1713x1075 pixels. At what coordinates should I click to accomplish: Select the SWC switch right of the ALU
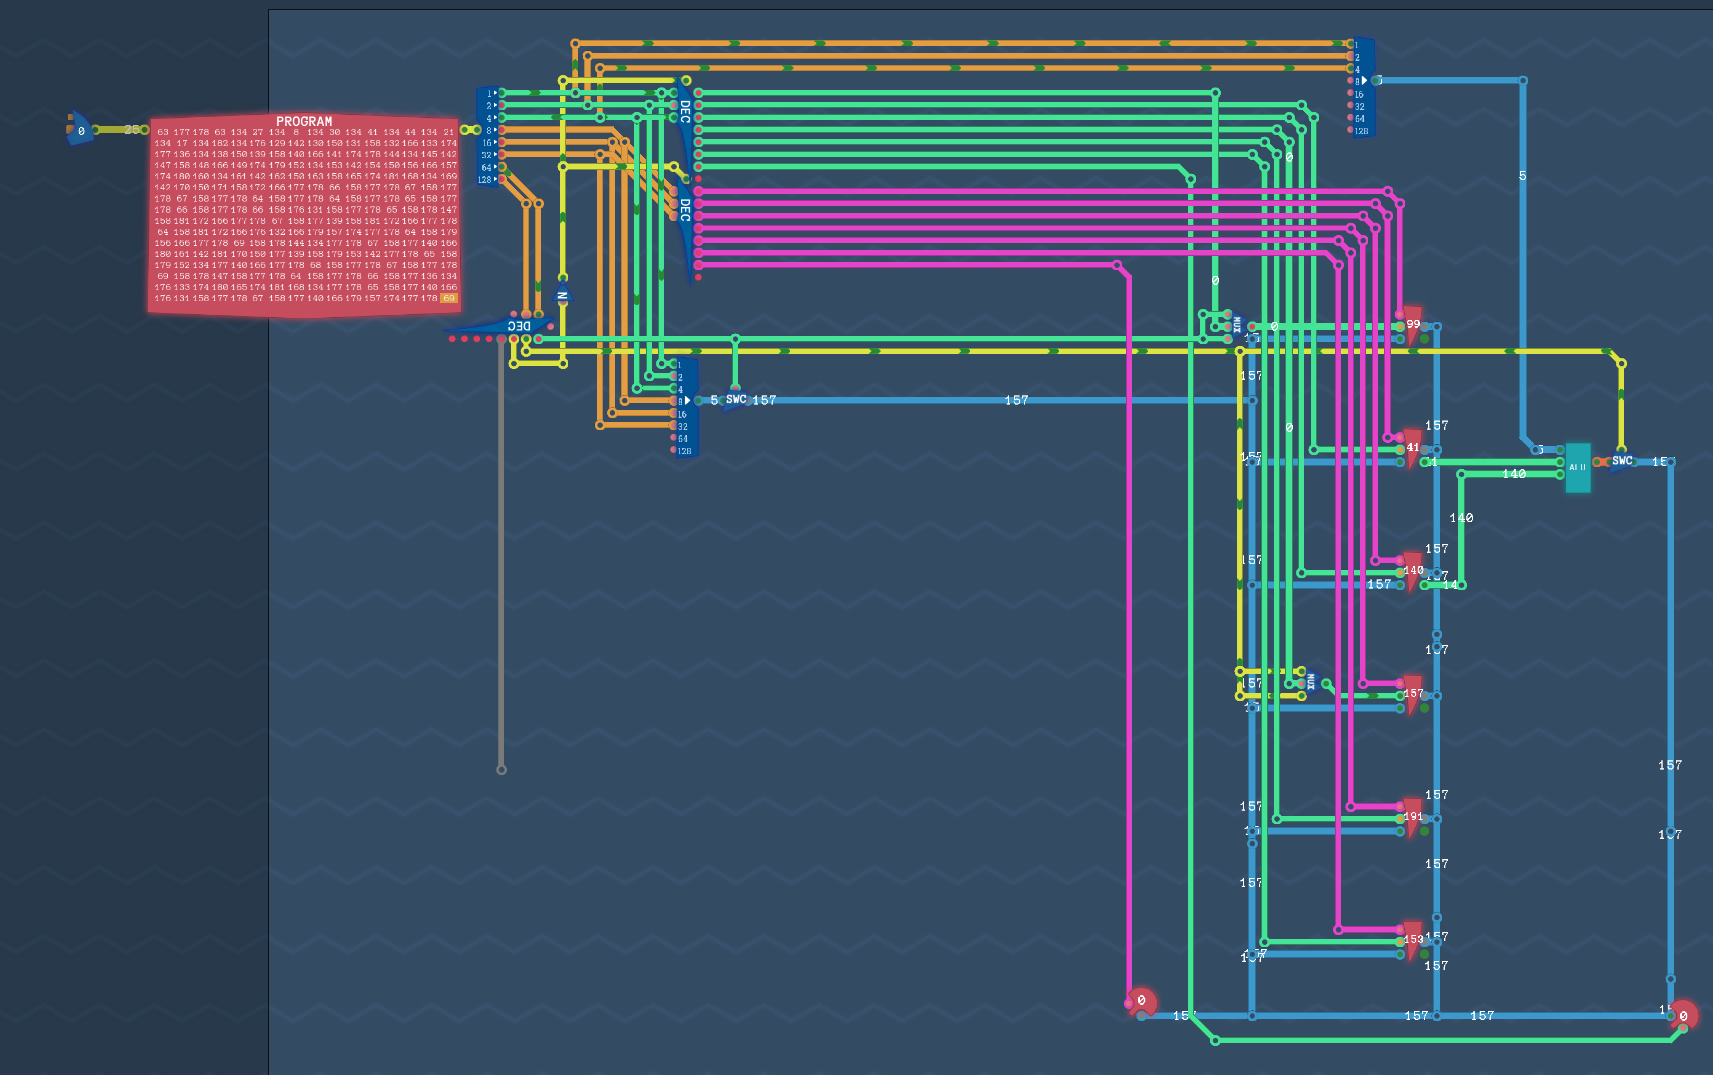(x=1621, y=461)
